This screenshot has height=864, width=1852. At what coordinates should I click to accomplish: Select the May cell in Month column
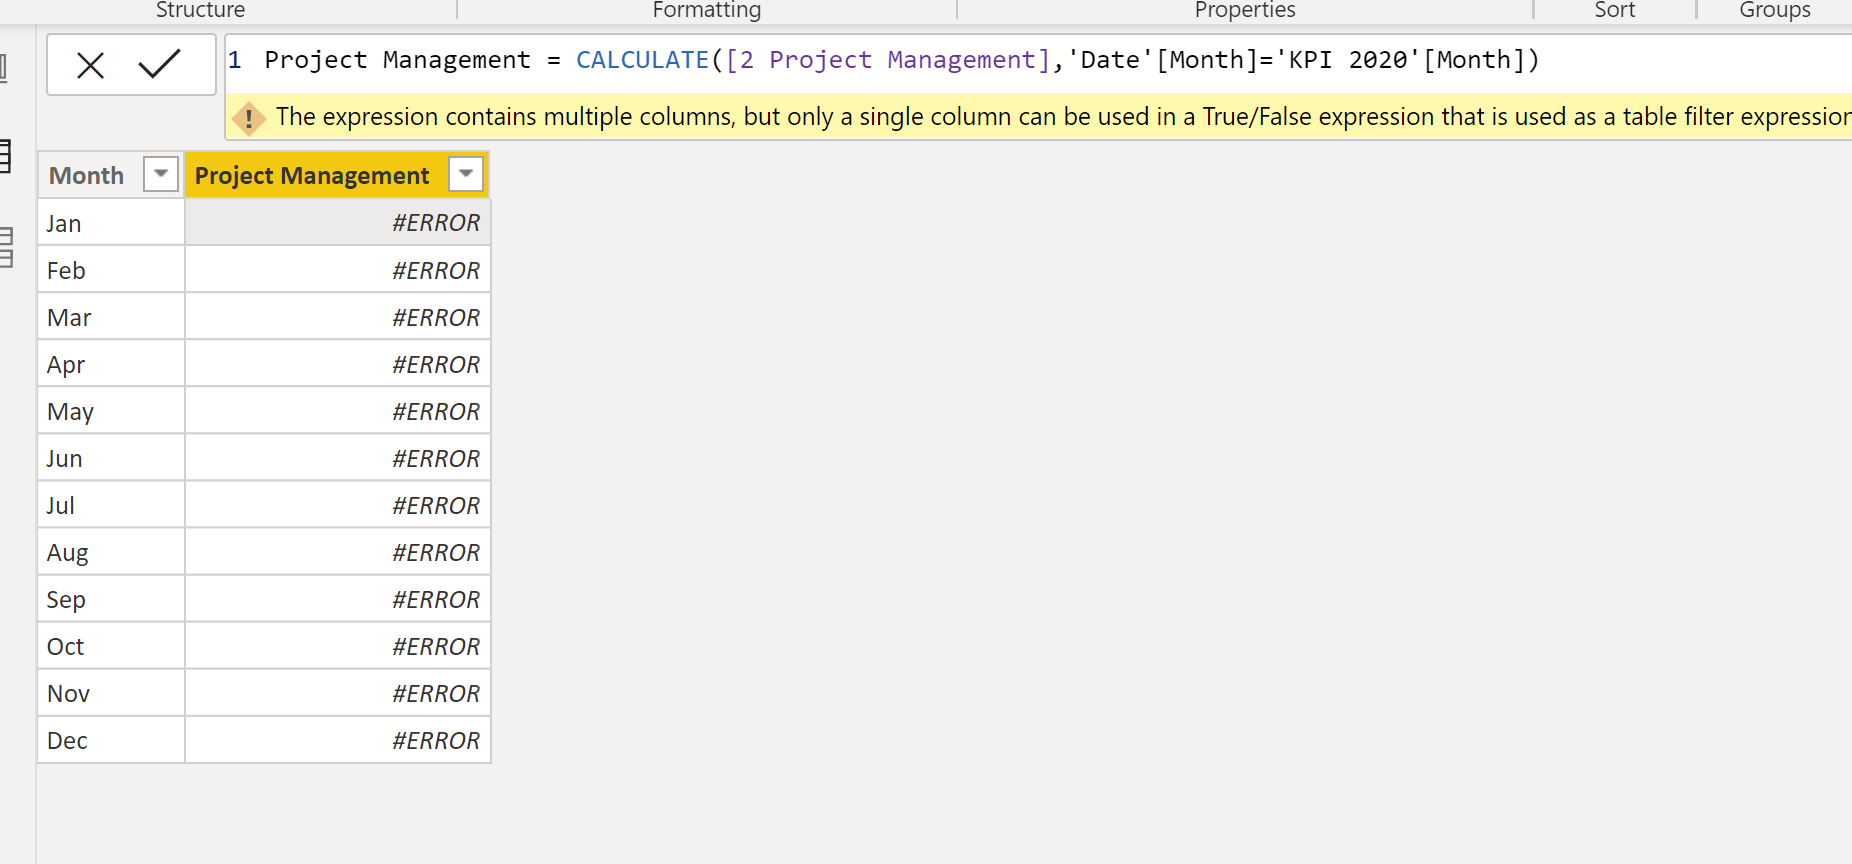pos(111,411)
